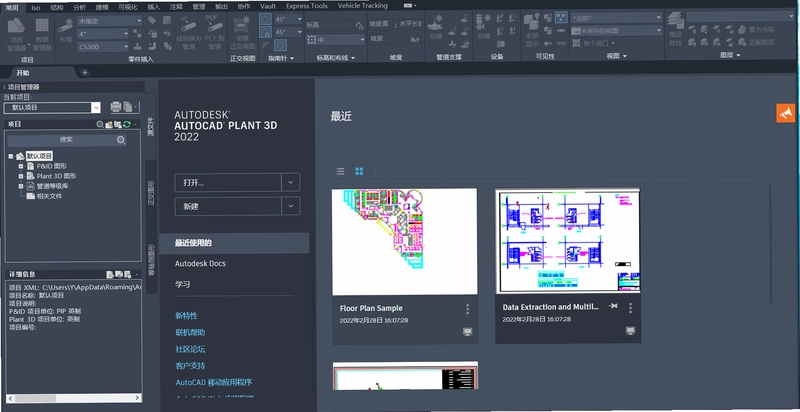The width and height of the screenshot is (800, 412).
Task: Open the arrow next to 打开...
Action: click(290, 182)
